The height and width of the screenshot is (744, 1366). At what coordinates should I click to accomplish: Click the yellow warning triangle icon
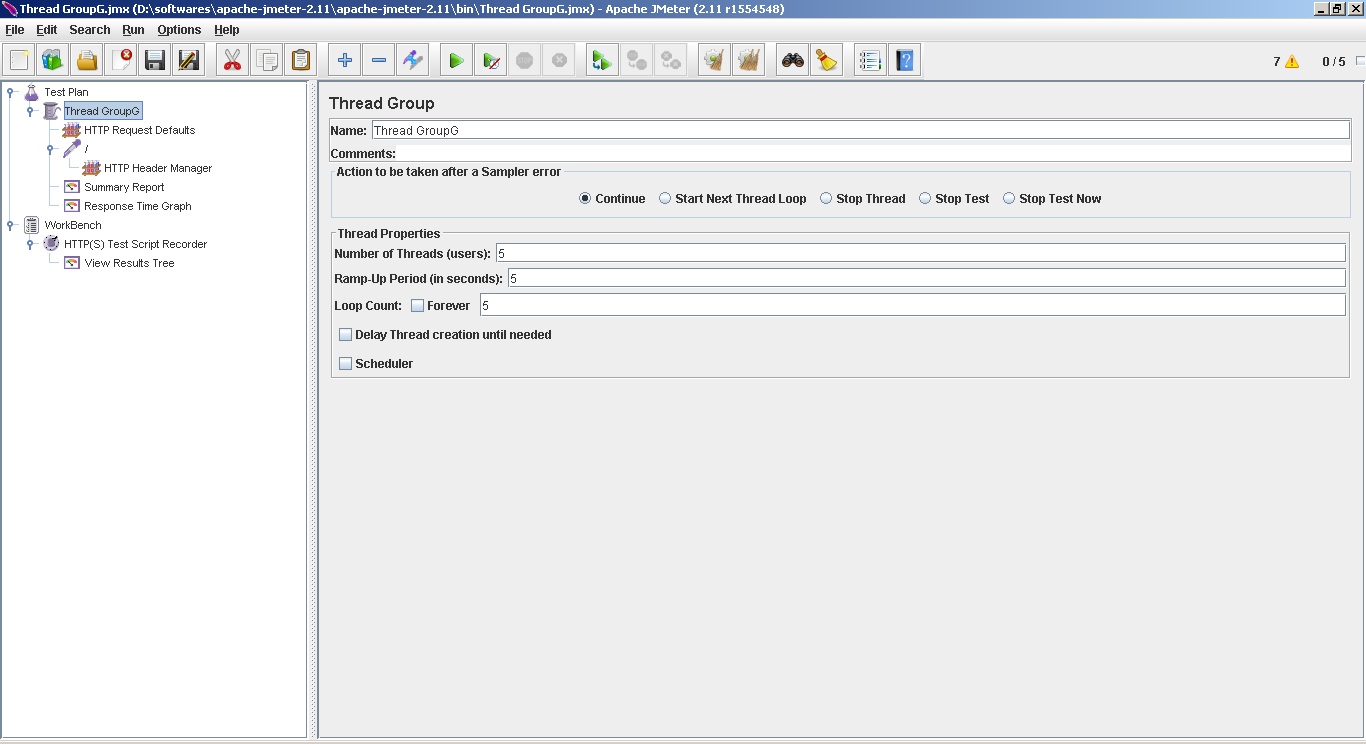click(x=1292, y=61)
